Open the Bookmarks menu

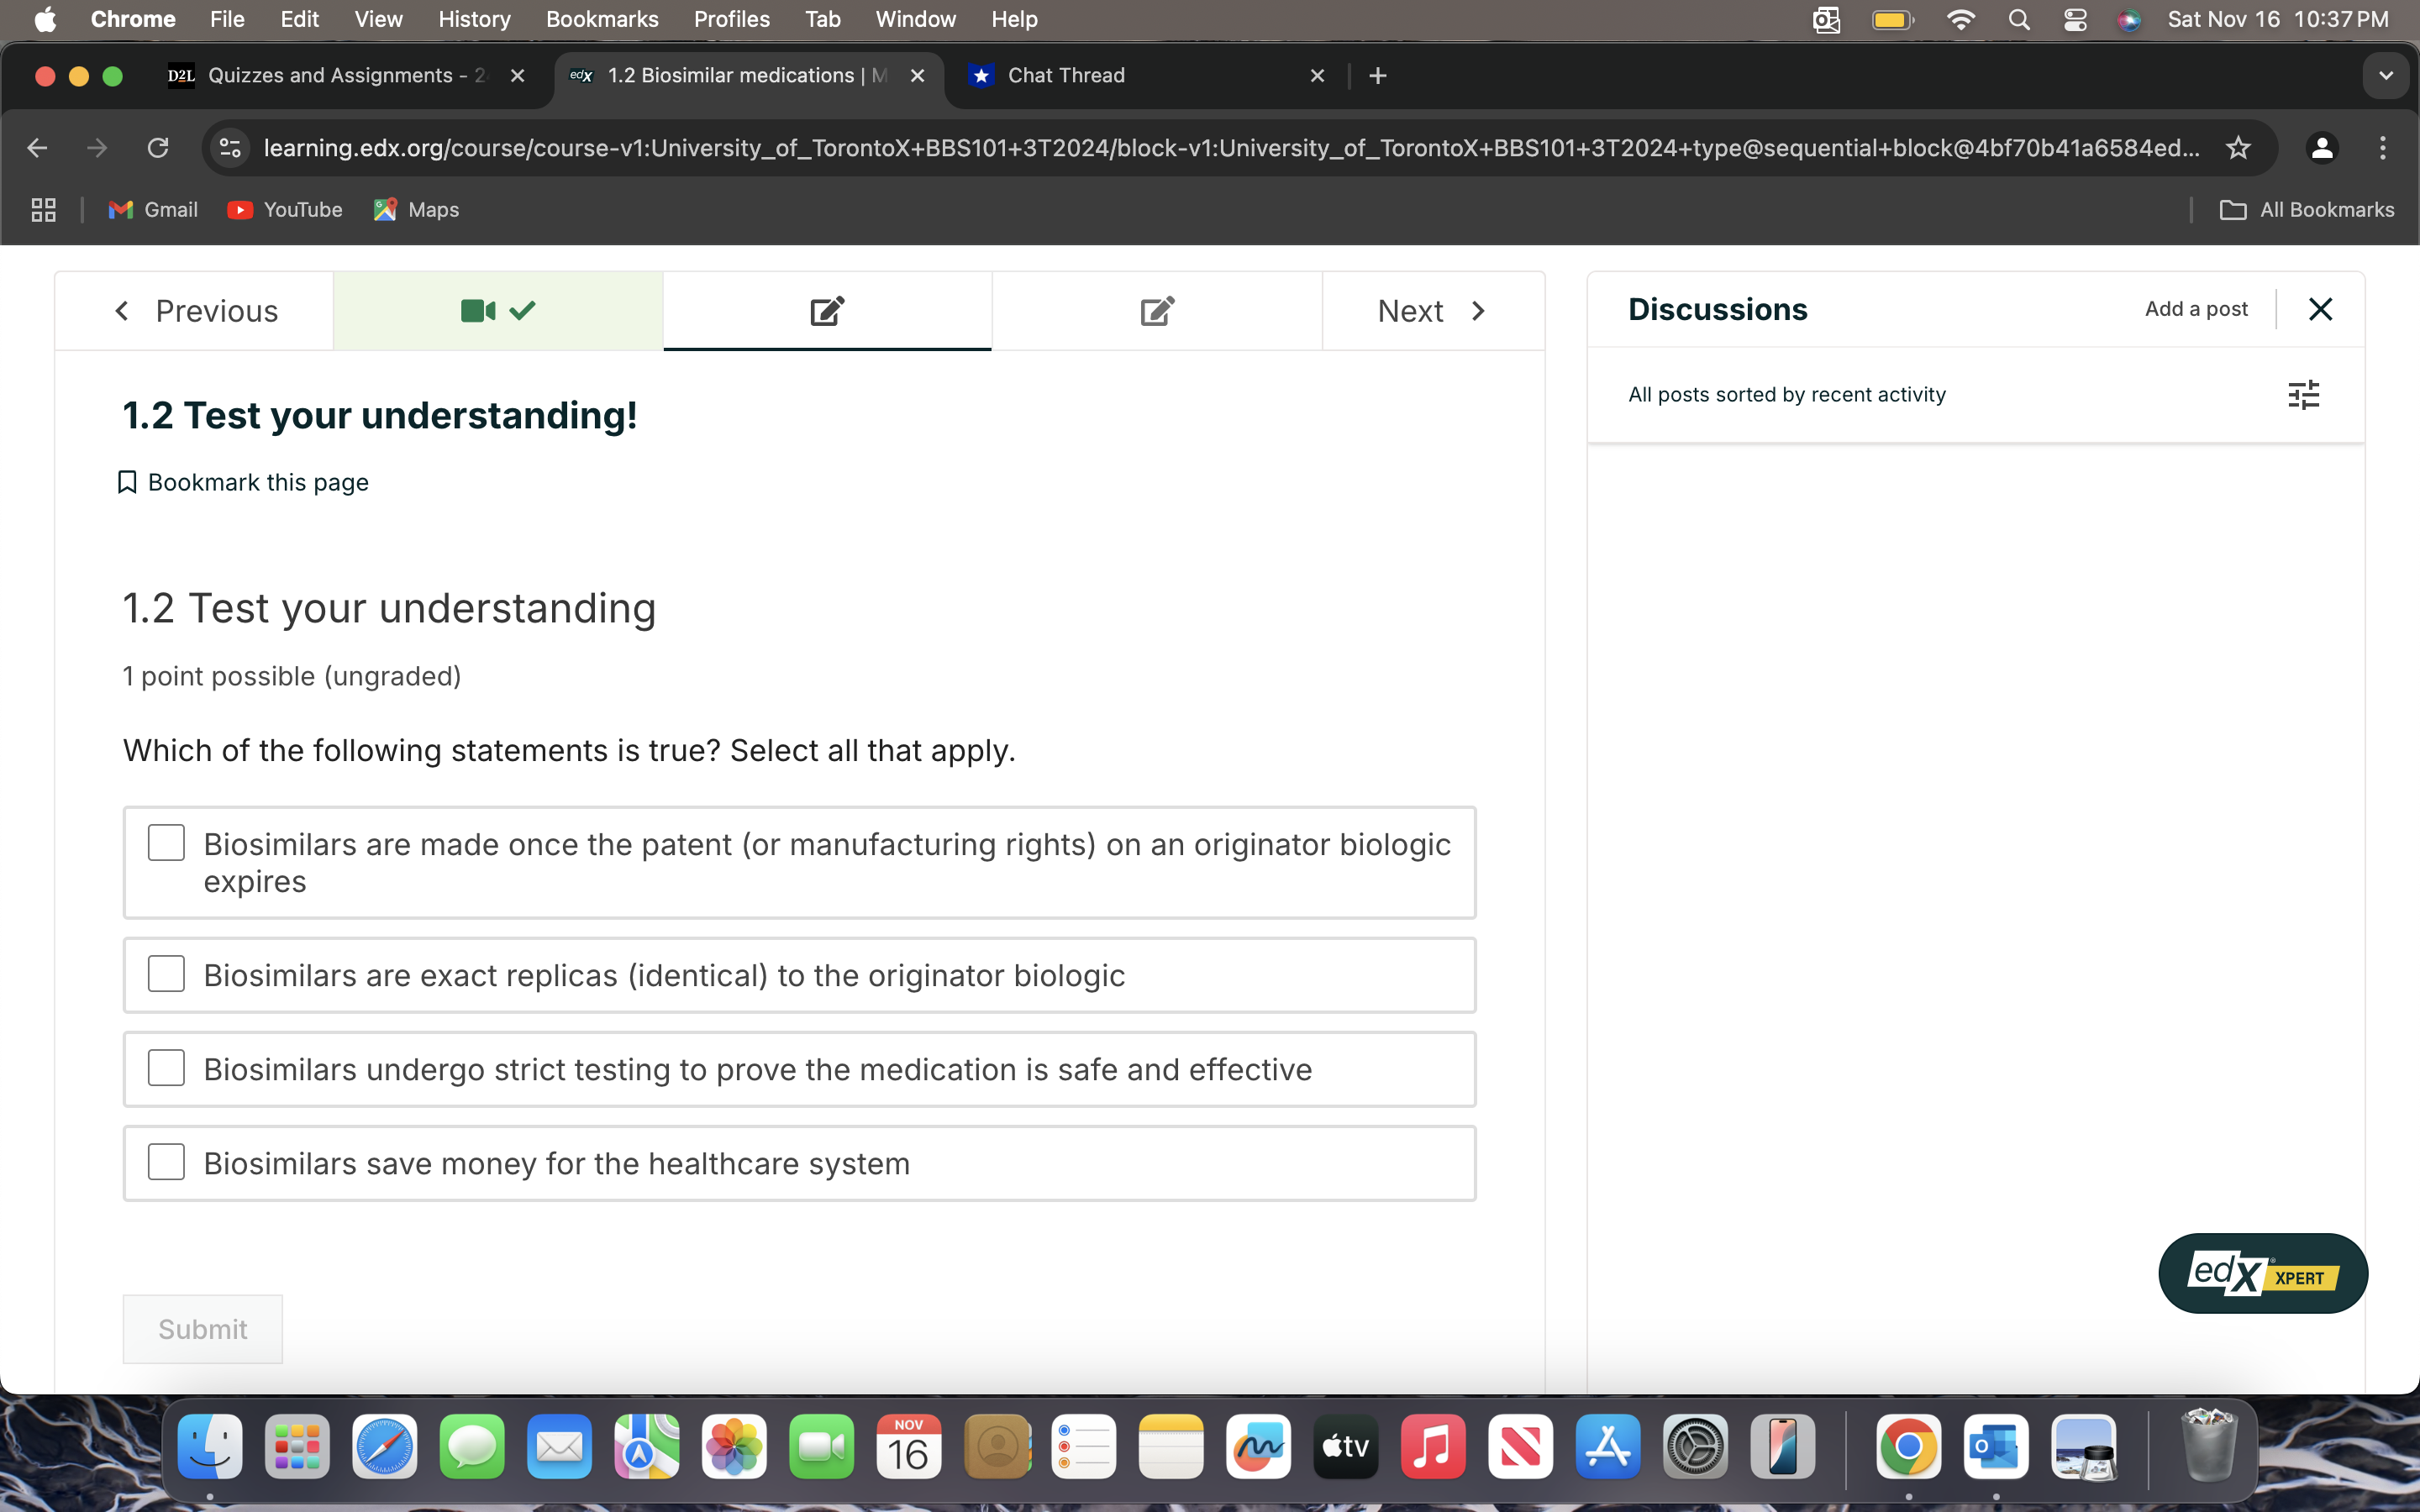coord(602,19)
